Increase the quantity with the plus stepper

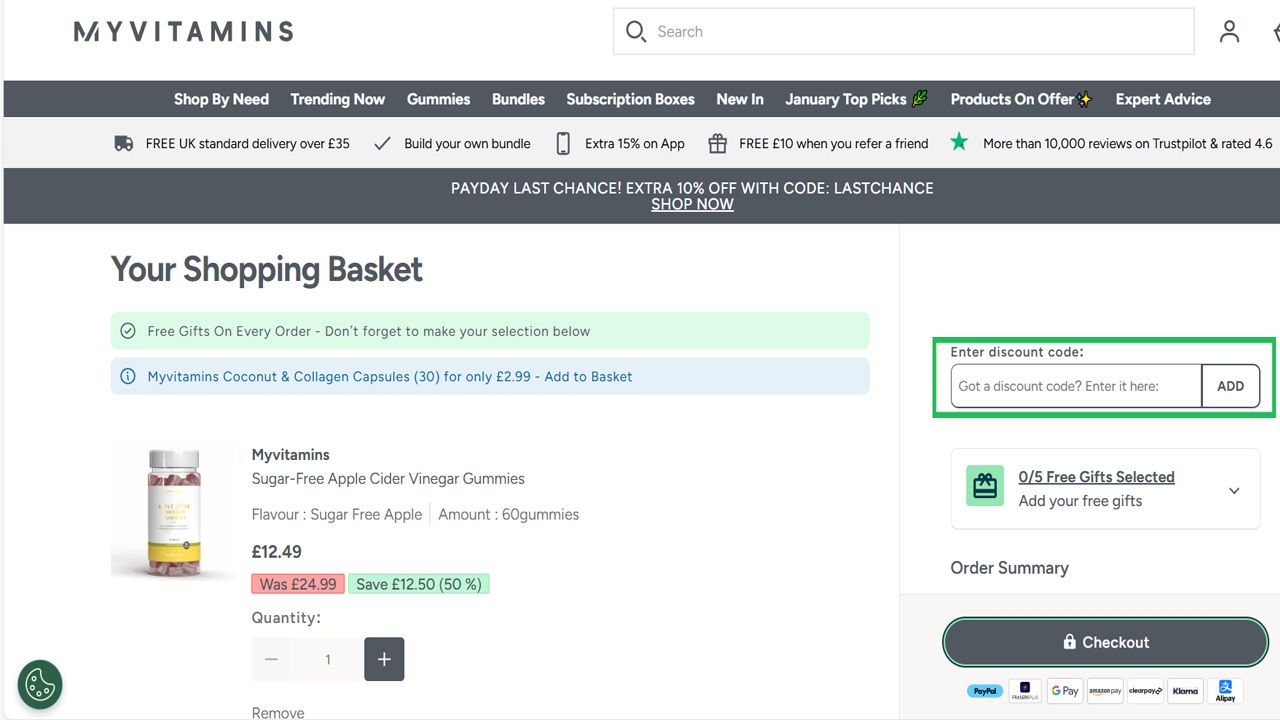[x=384, y=659]
